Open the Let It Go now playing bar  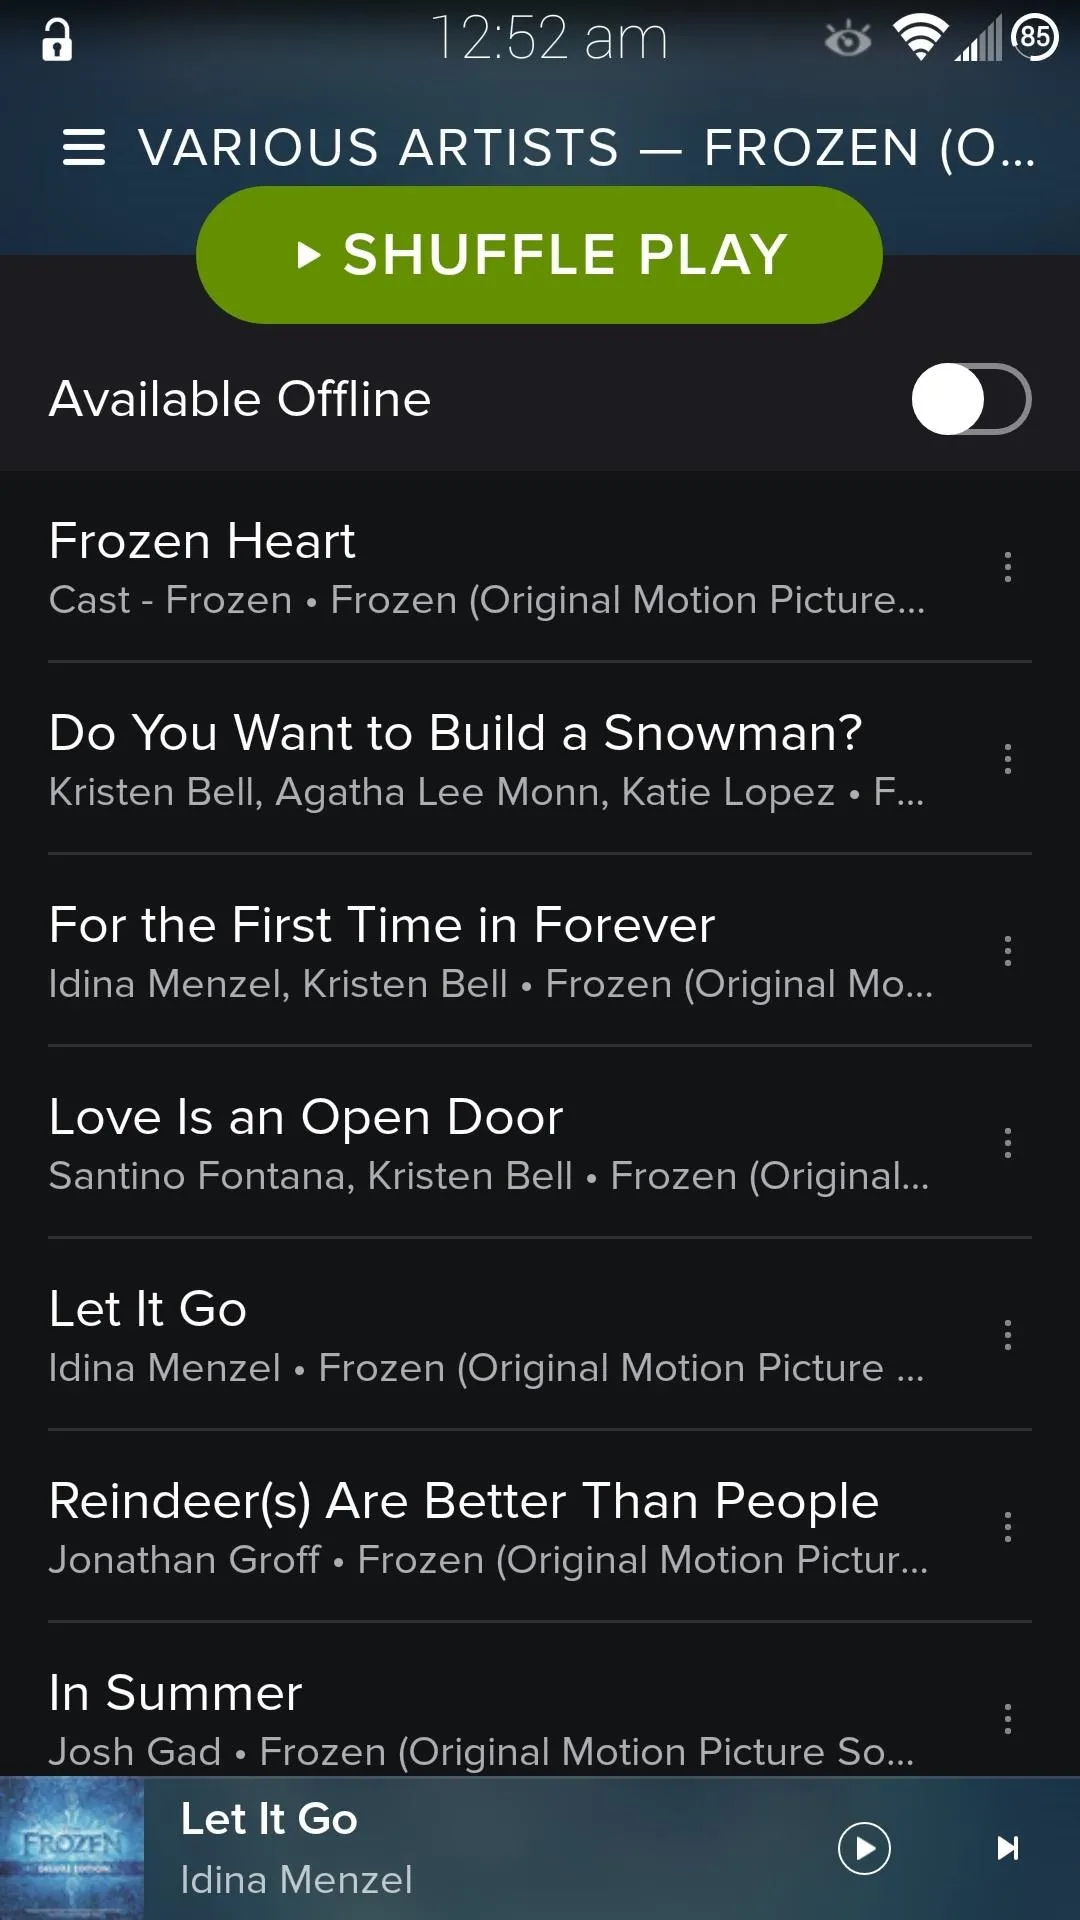480,1848
